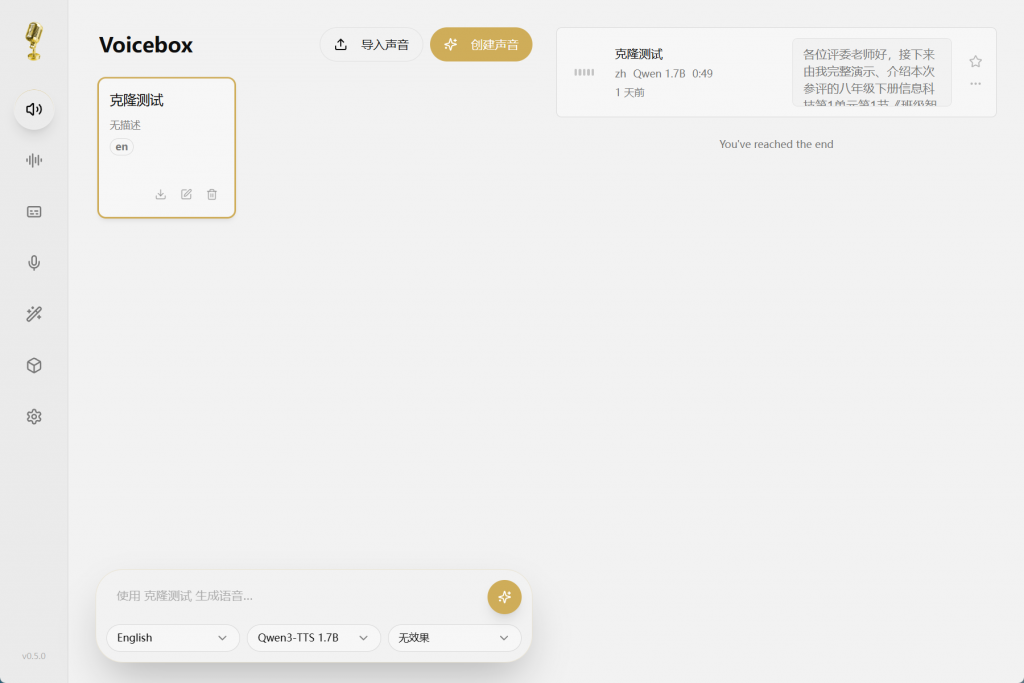Focus the 使用 克隆测试 生成语音 text input
This screenshot has height=683, width=1024.
[x=297, y=596]
